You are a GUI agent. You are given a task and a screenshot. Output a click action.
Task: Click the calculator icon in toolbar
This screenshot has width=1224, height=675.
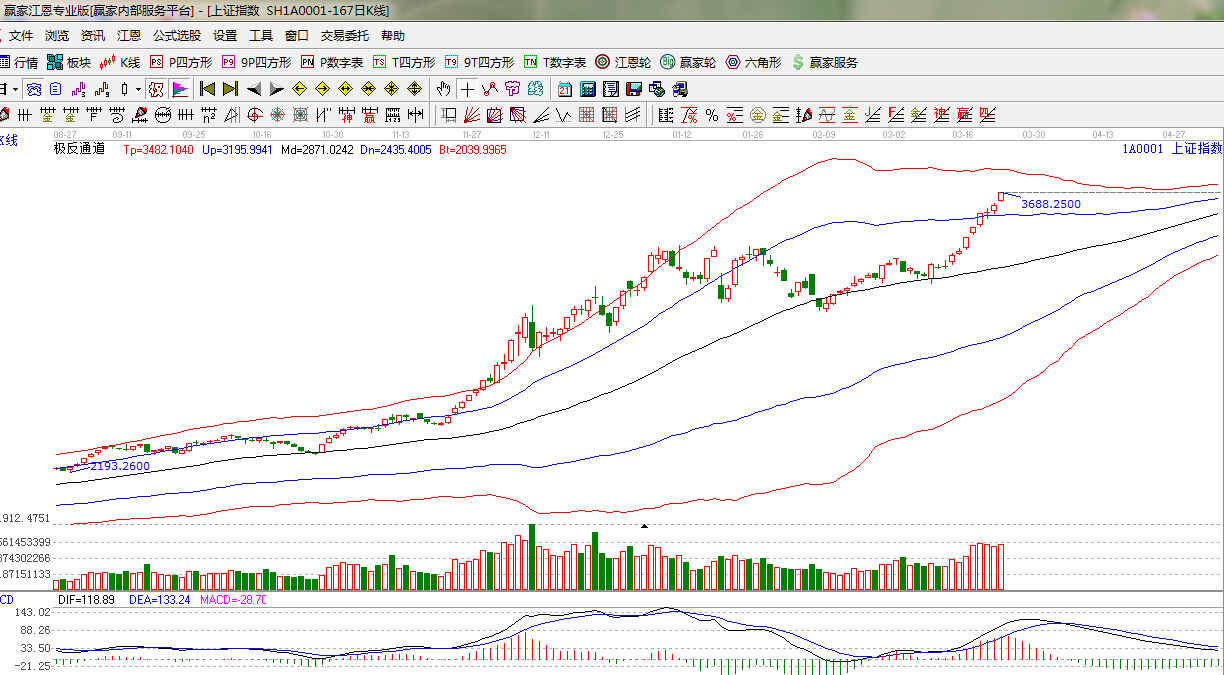(x=588, y=89)
